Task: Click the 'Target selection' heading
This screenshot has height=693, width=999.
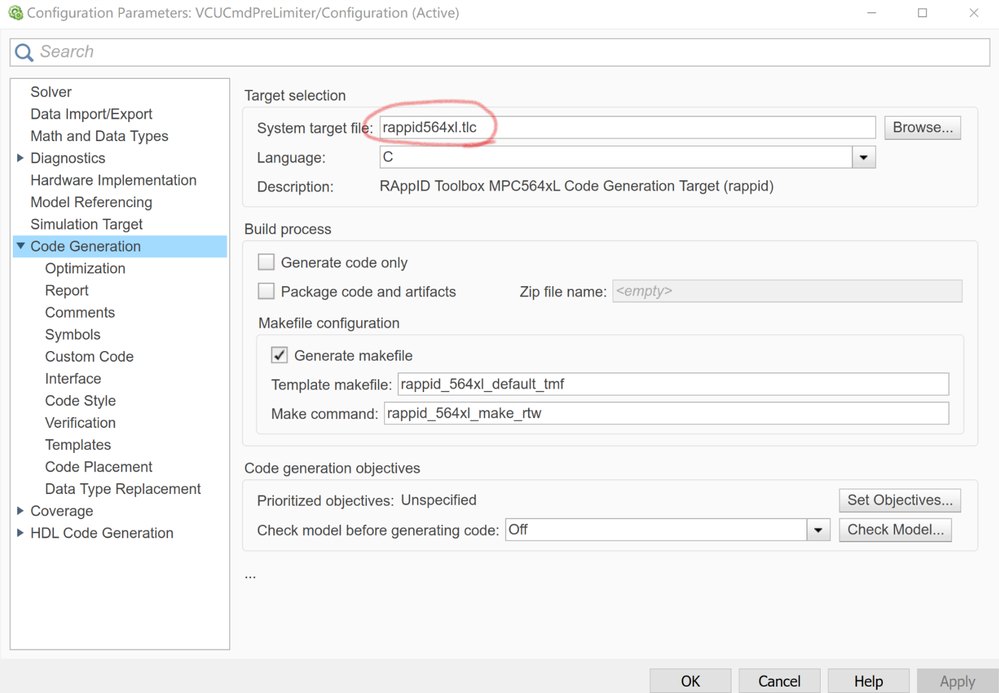Action: coord(295,96)
